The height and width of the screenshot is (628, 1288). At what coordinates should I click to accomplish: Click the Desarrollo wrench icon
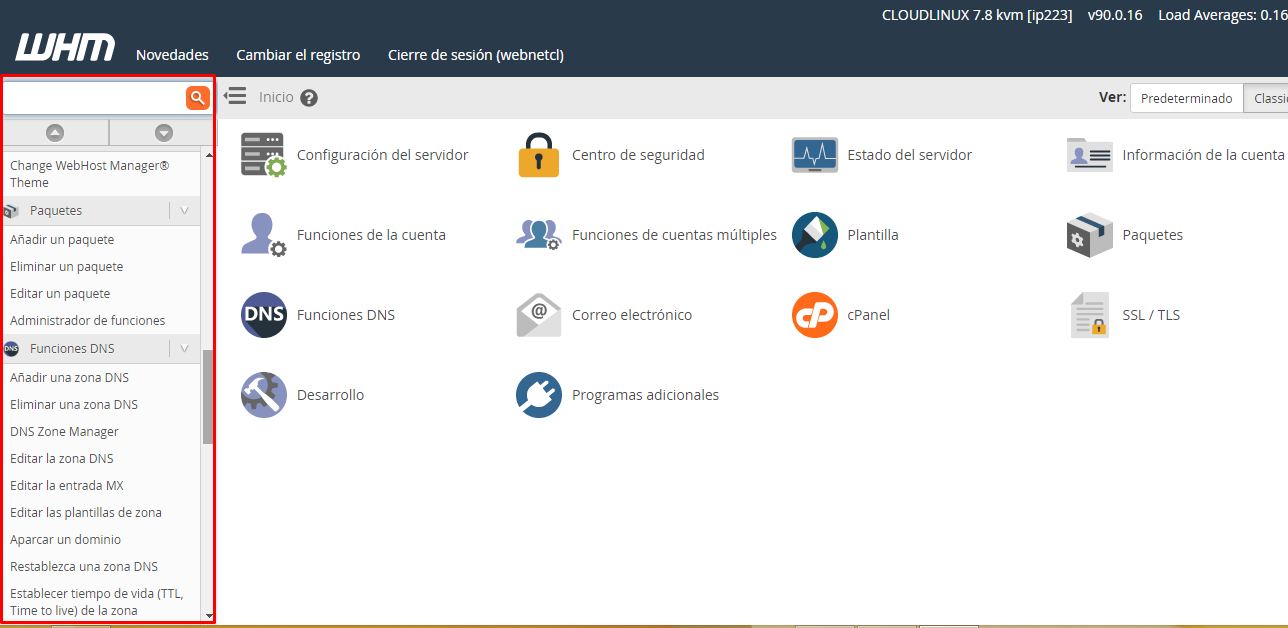pos(263,395)
